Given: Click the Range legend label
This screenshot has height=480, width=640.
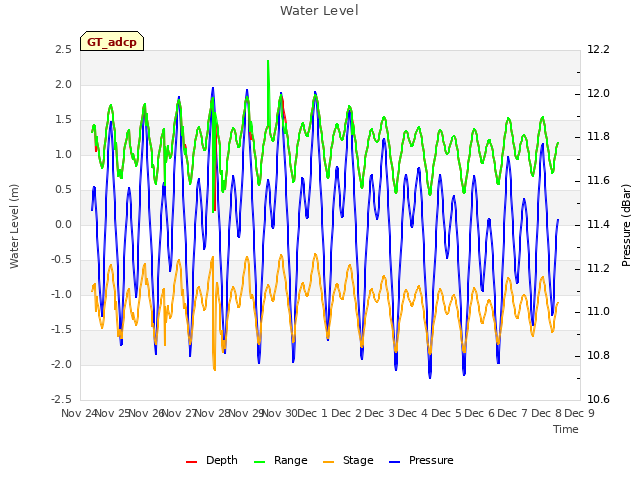Looking at the screenshot, I should pos(291,460).
